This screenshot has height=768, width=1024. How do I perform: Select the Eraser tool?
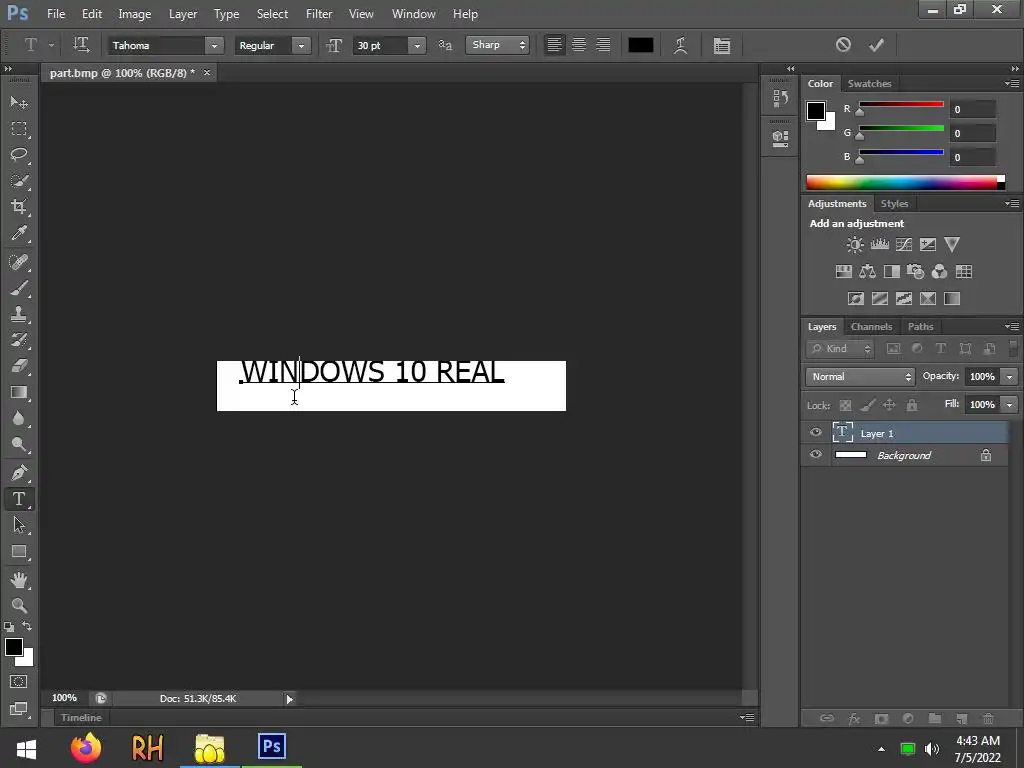pyautogui.click(x=19, y=366)
